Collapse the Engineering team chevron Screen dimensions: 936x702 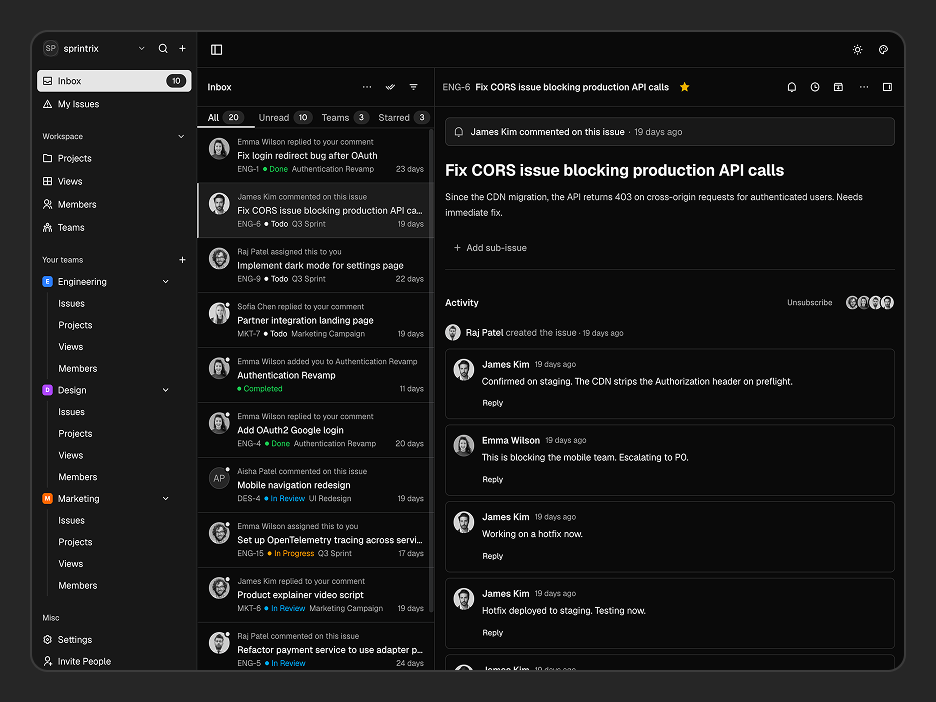click(166, 282)
